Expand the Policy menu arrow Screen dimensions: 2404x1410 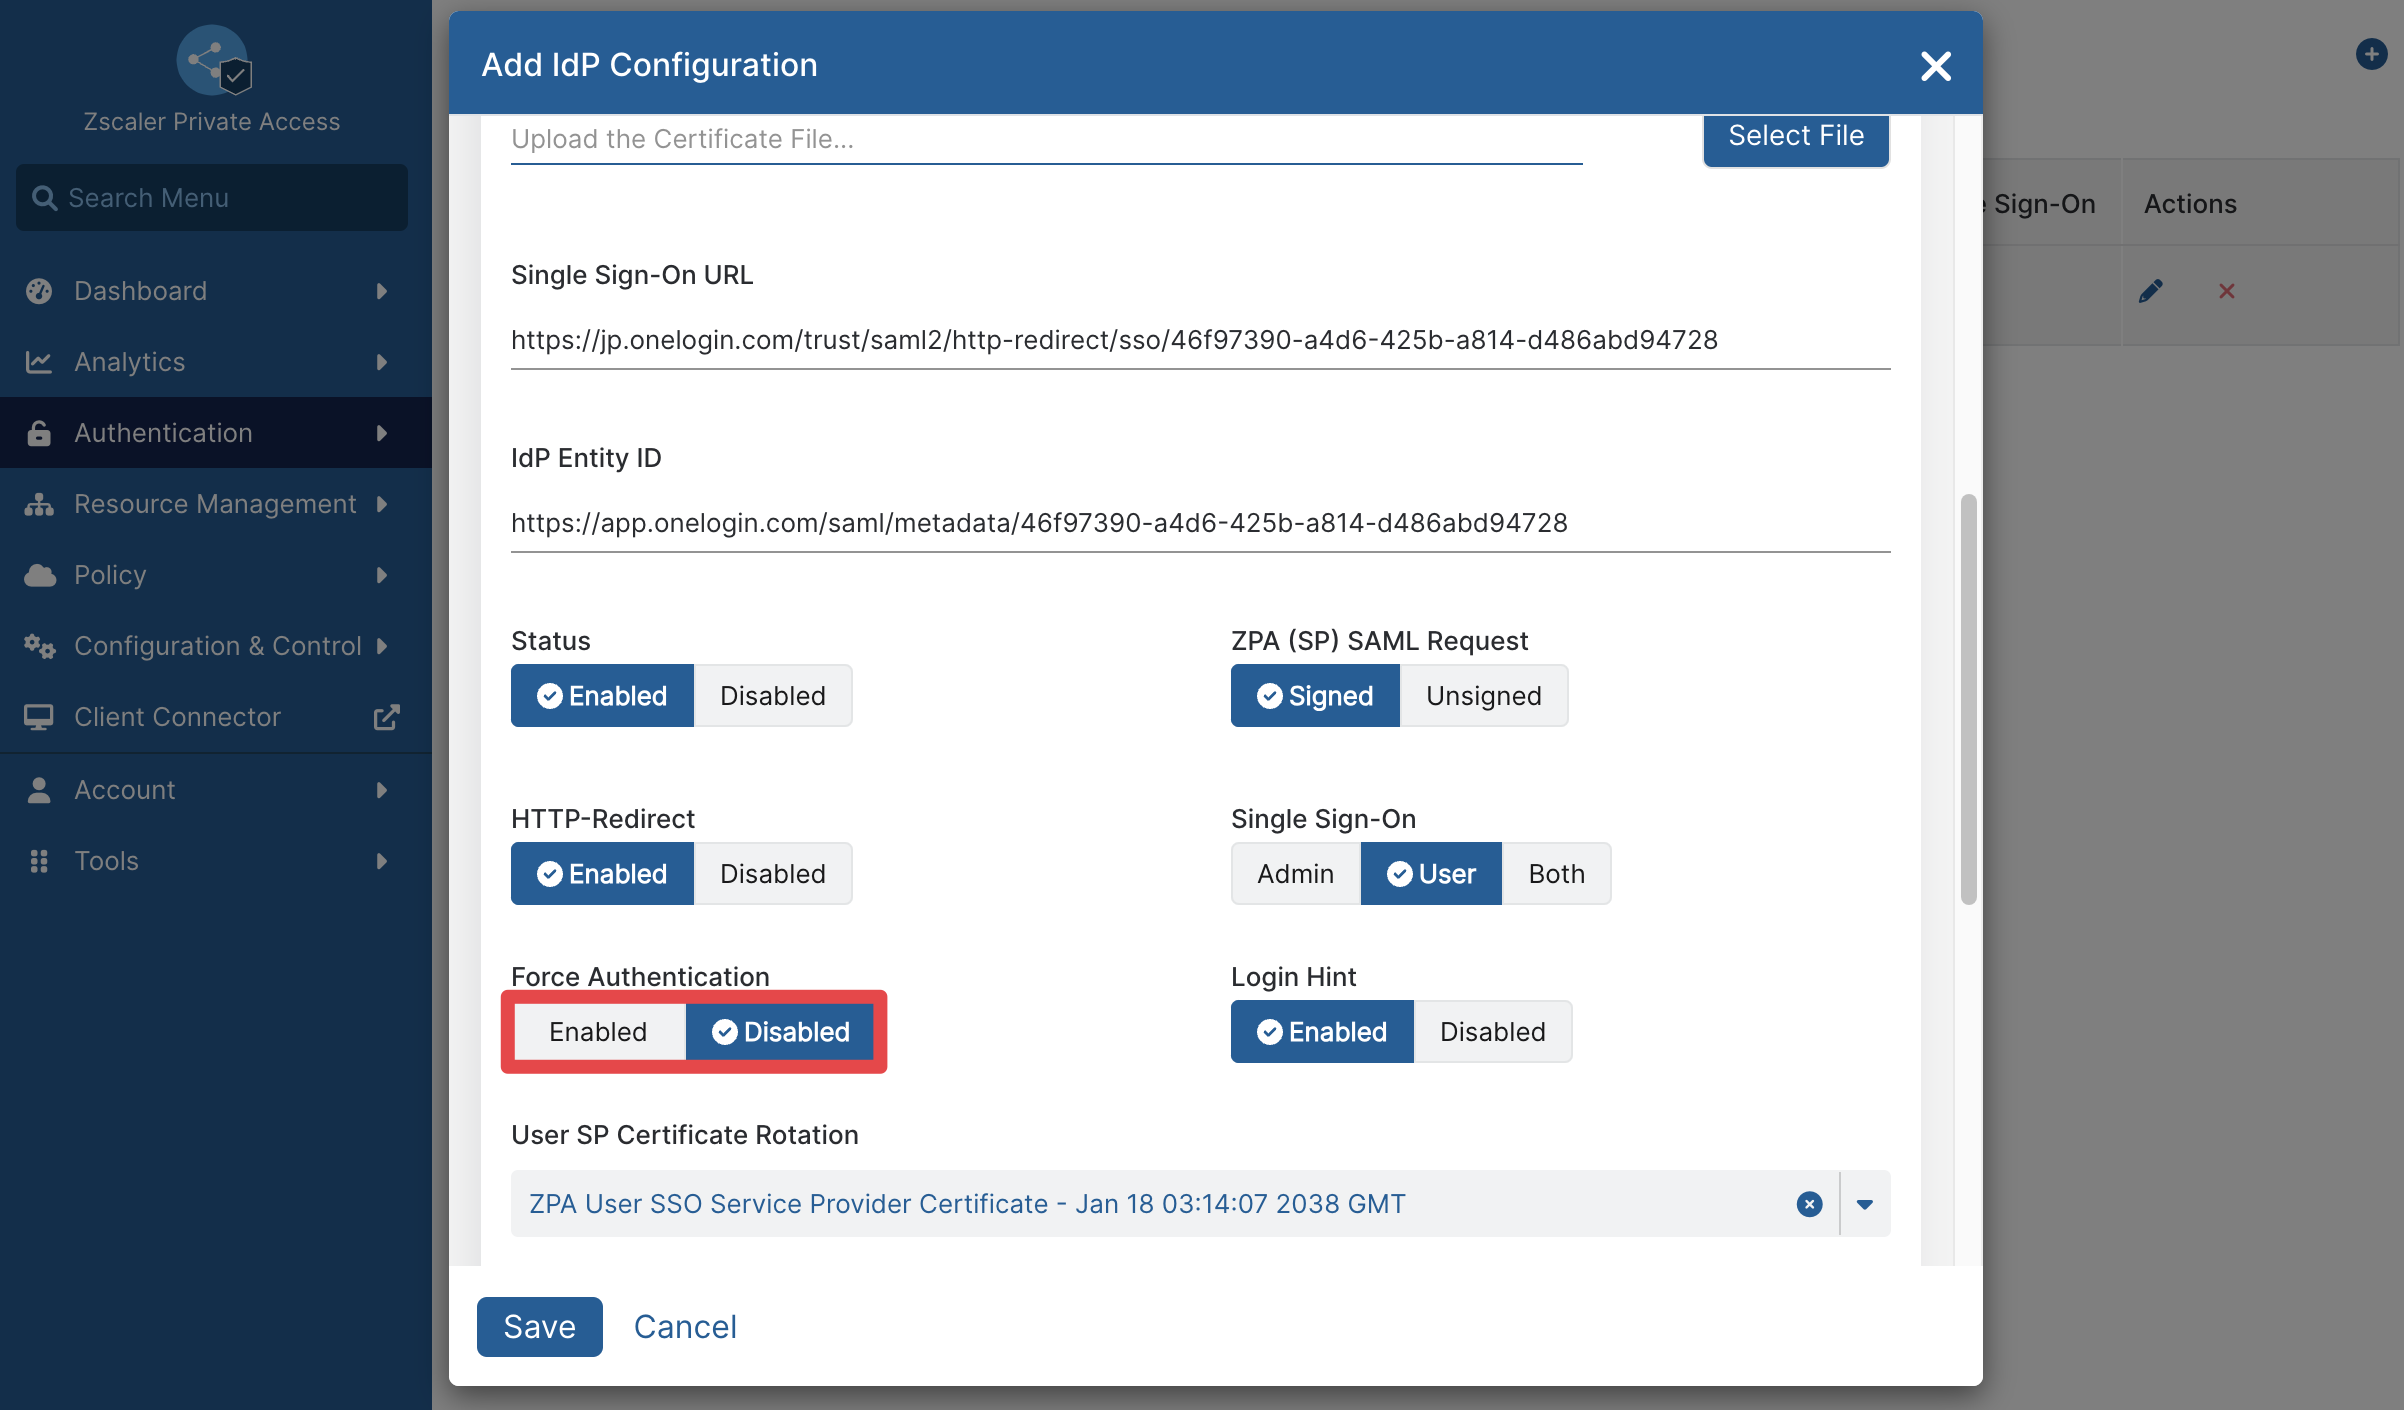pyautogui.click(x=382, y=575)
